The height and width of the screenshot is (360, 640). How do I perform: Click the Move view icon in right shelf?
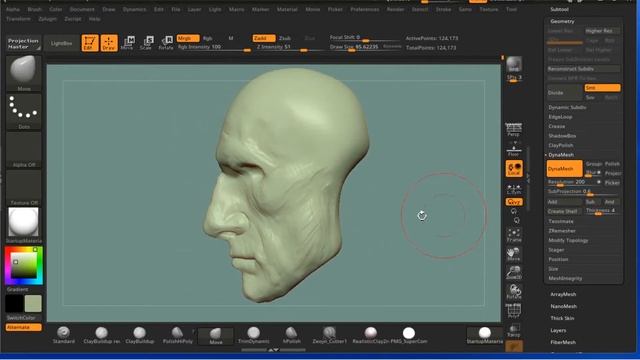pyautogui.click(x=514, y=254)
